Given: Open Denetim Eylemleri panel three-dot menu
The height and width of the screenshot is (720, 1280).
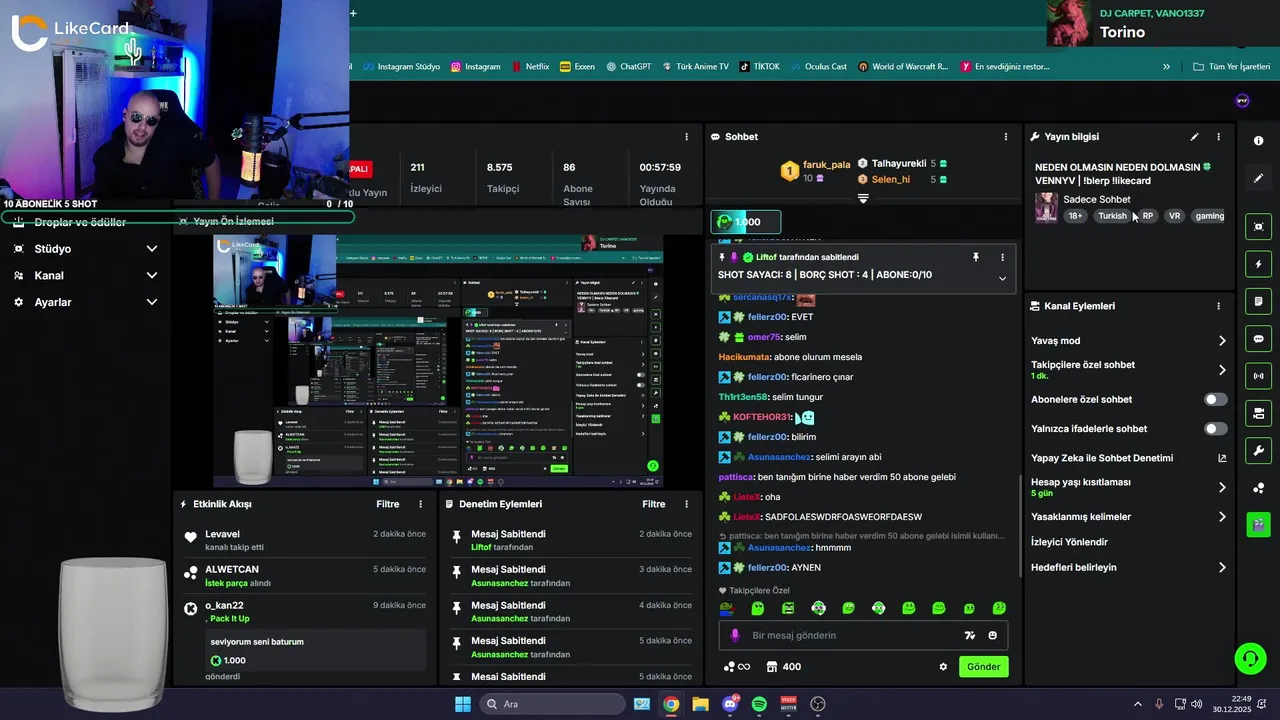Looking at the screenshot, I should [x=686, y=504].
